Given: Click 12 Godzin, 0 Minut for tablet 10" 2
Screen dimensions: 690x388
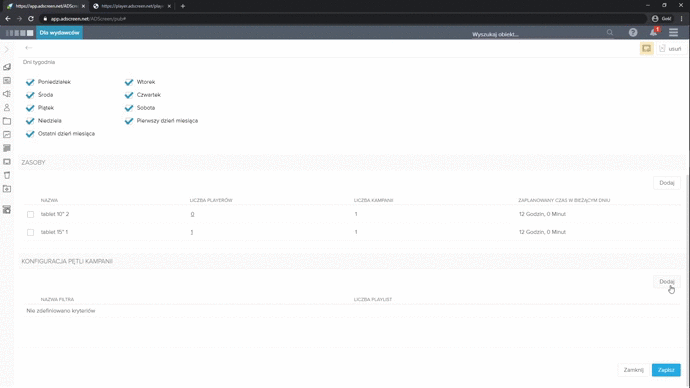Looking at the screenshot, I should (x=542, y=214).
